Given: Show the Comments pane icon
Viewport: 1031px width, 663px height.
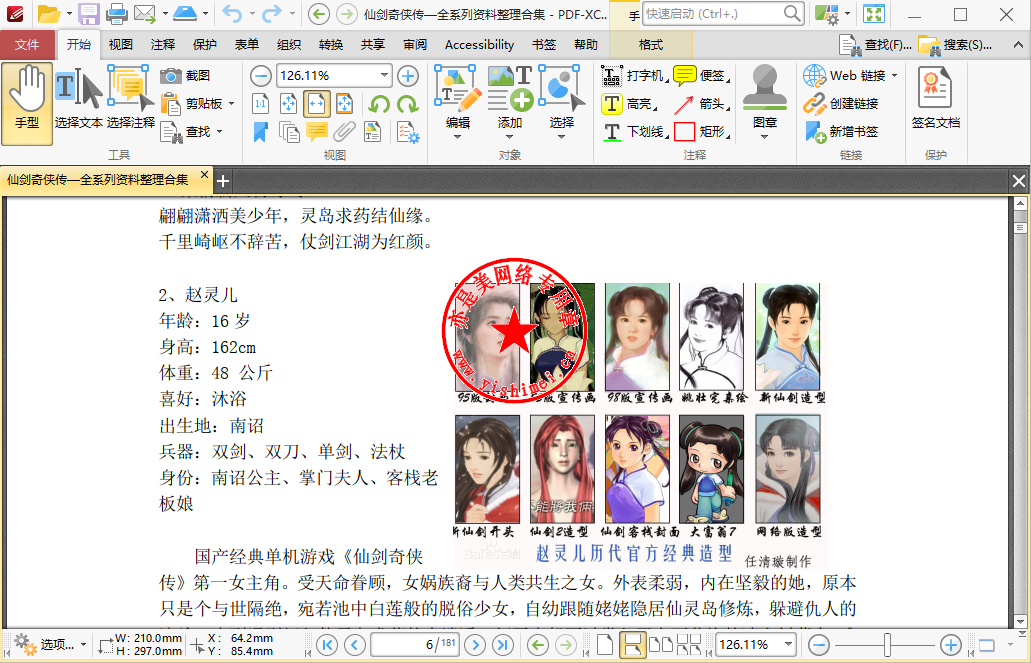Looking at the screenshot, I should tap(317, 132).
